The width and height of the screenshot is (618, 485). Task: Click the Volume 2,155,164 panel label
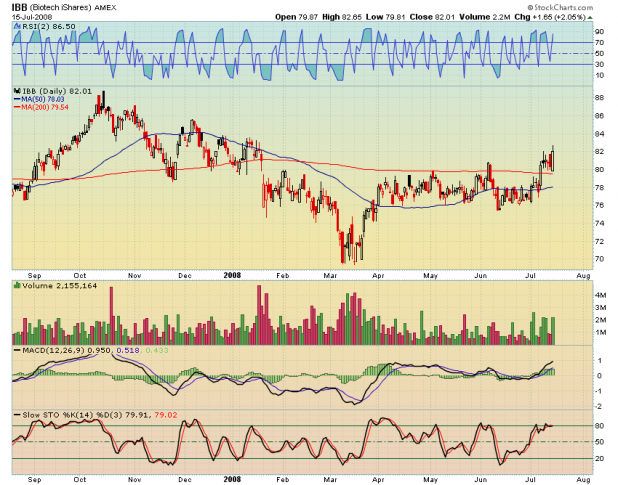(60, 285)
